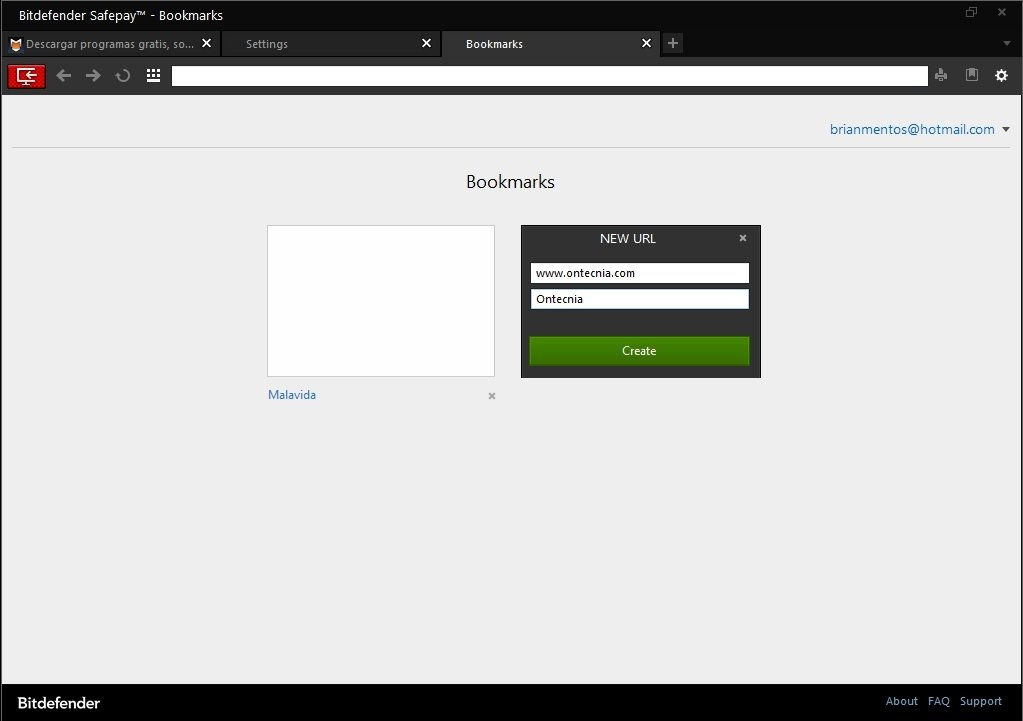
Task: Go forward with the right arrow
Action: point(93,76)
